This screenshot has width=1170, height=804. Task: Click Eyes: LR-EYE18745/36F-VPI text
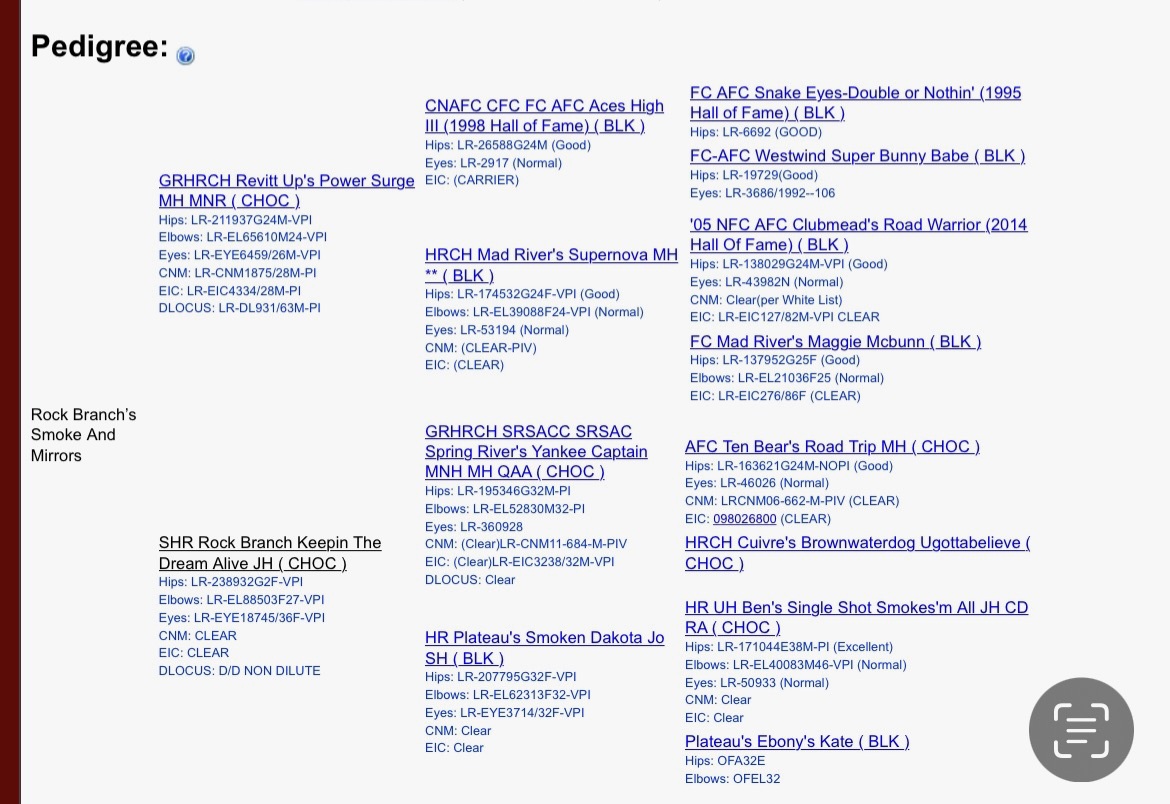click(242, 617)
